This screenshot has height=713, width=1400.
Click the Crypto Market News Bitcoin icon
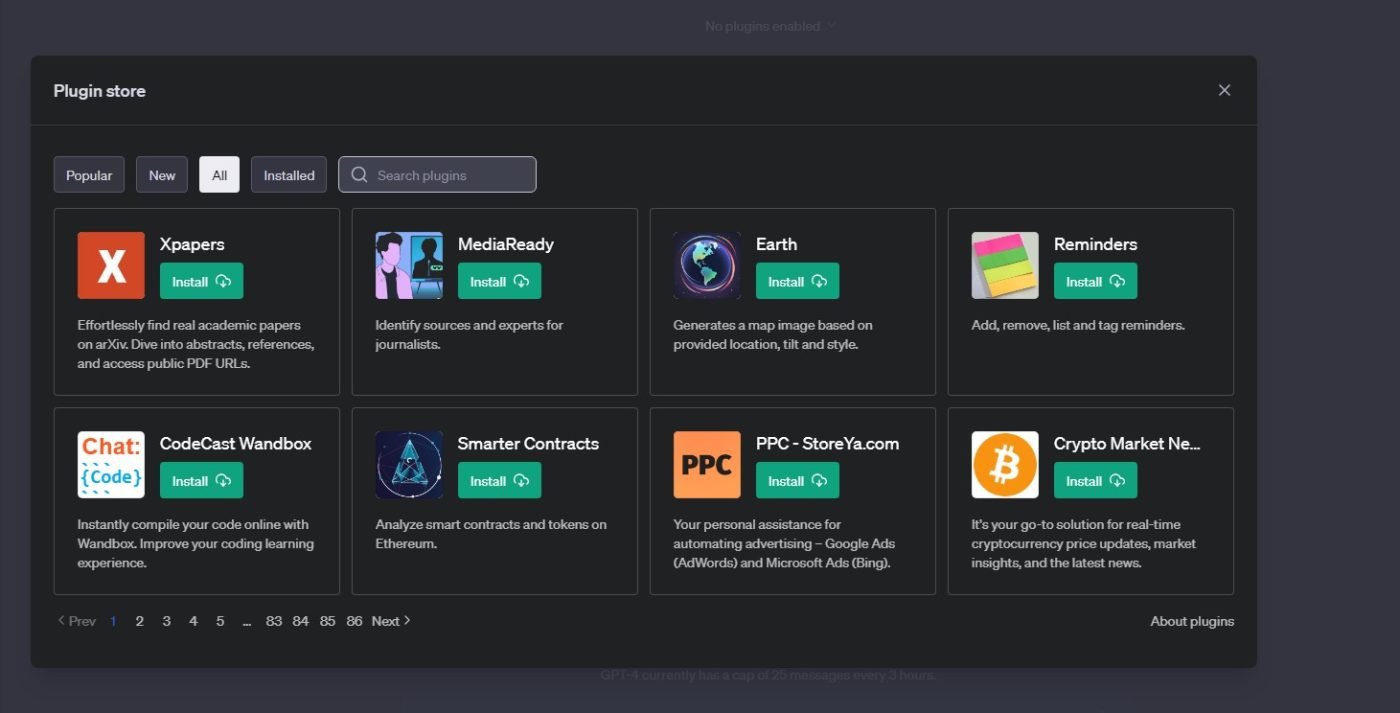click(x=1005, y=465)
